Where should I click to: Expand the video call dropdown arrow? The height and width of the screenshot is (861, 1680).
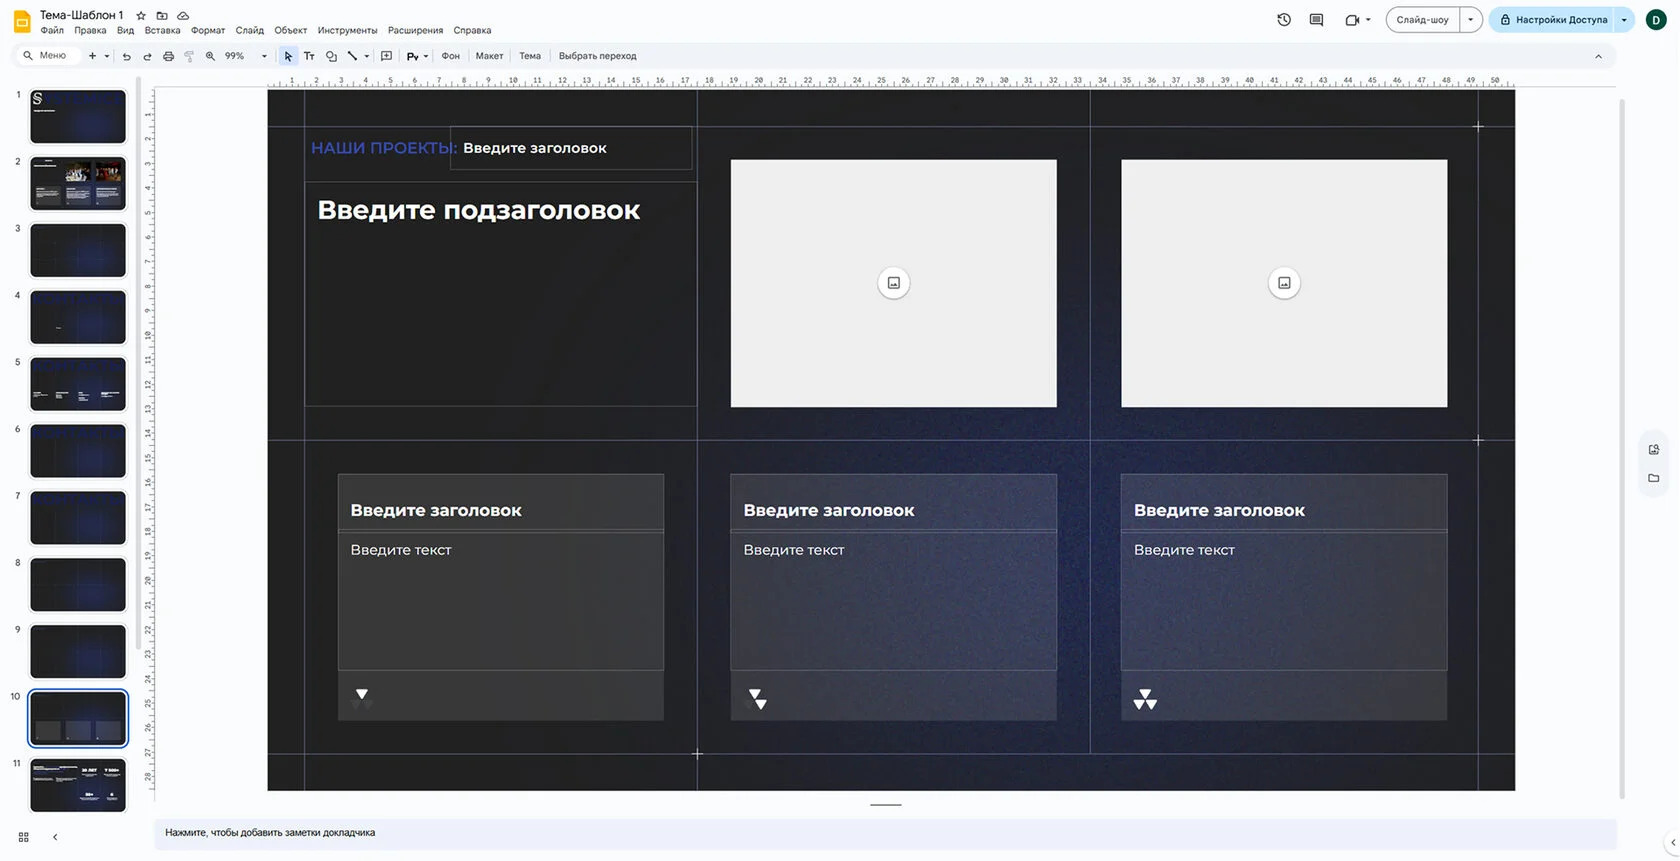tap(1368, 19)
